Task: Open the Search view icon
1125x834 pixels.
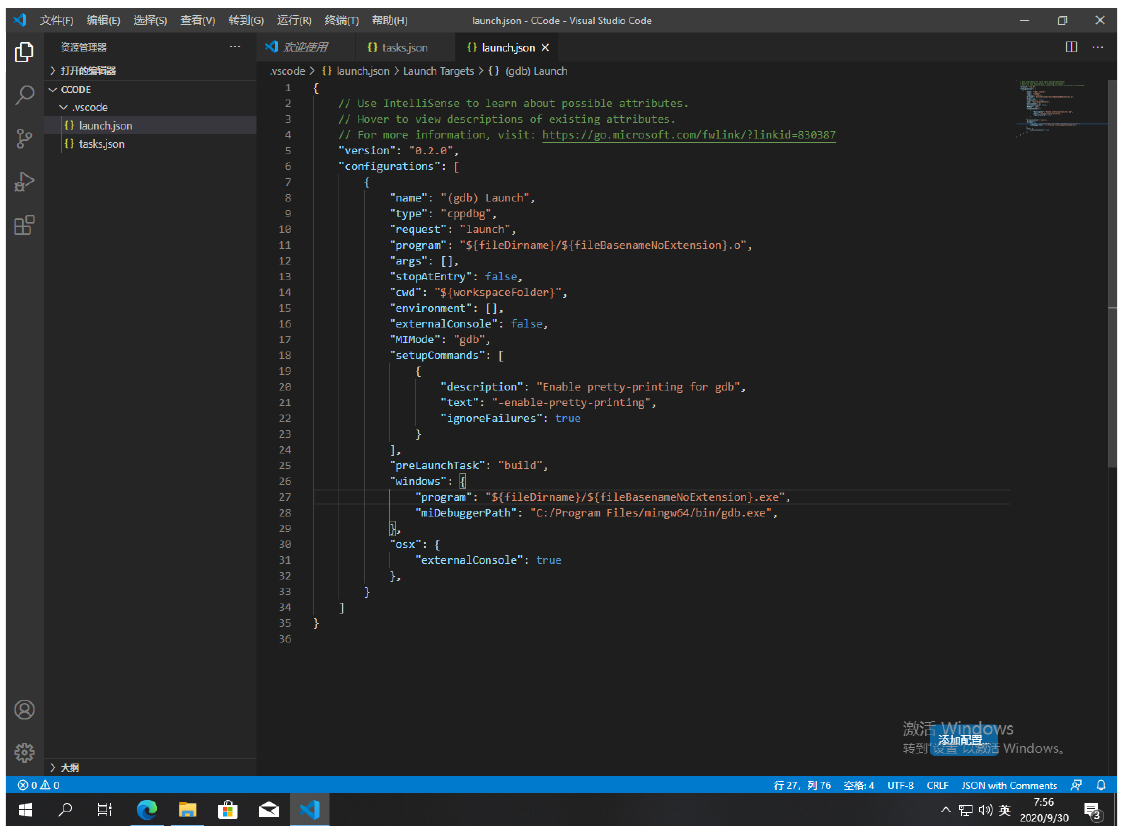Action: pyautogui.click(x=24, y=96)
